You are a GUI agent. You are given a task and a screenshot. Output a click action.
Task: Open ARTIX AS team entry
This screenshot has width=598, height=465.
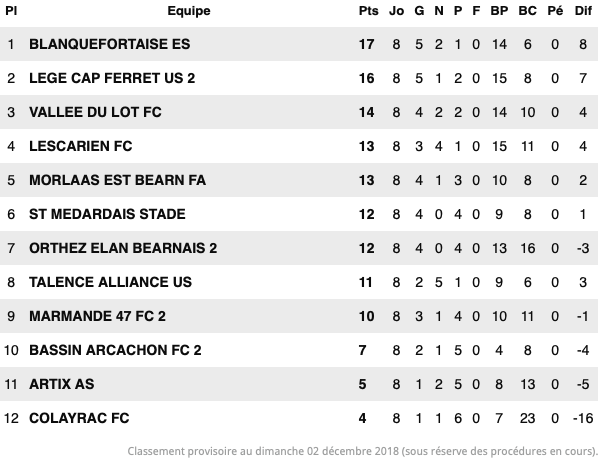pos(61,384)
